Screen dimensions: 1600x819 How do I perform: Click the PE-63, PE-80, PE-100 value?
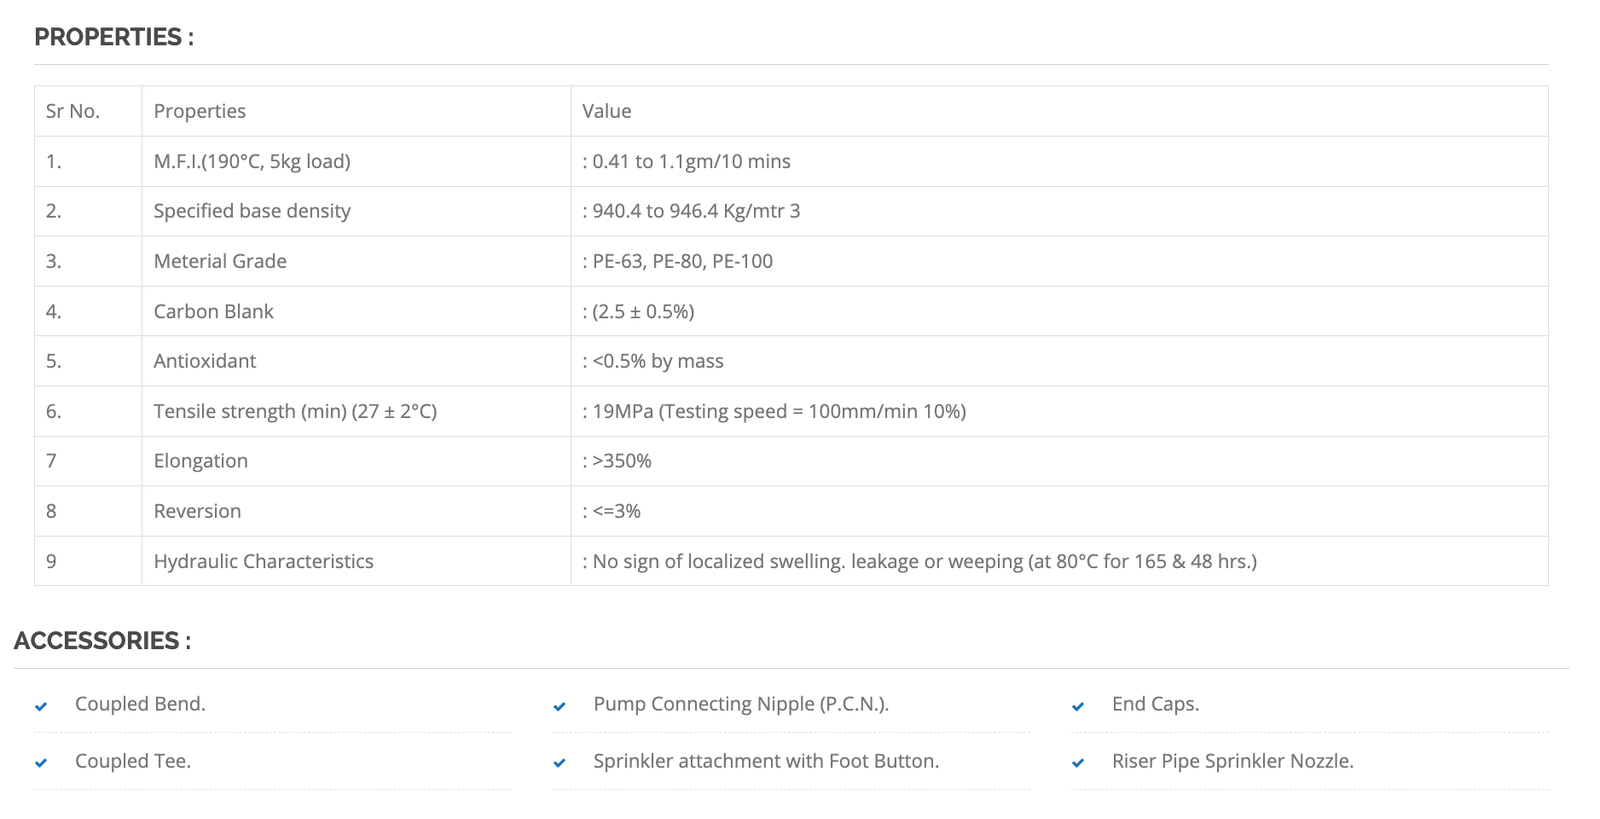pos(682,261)
